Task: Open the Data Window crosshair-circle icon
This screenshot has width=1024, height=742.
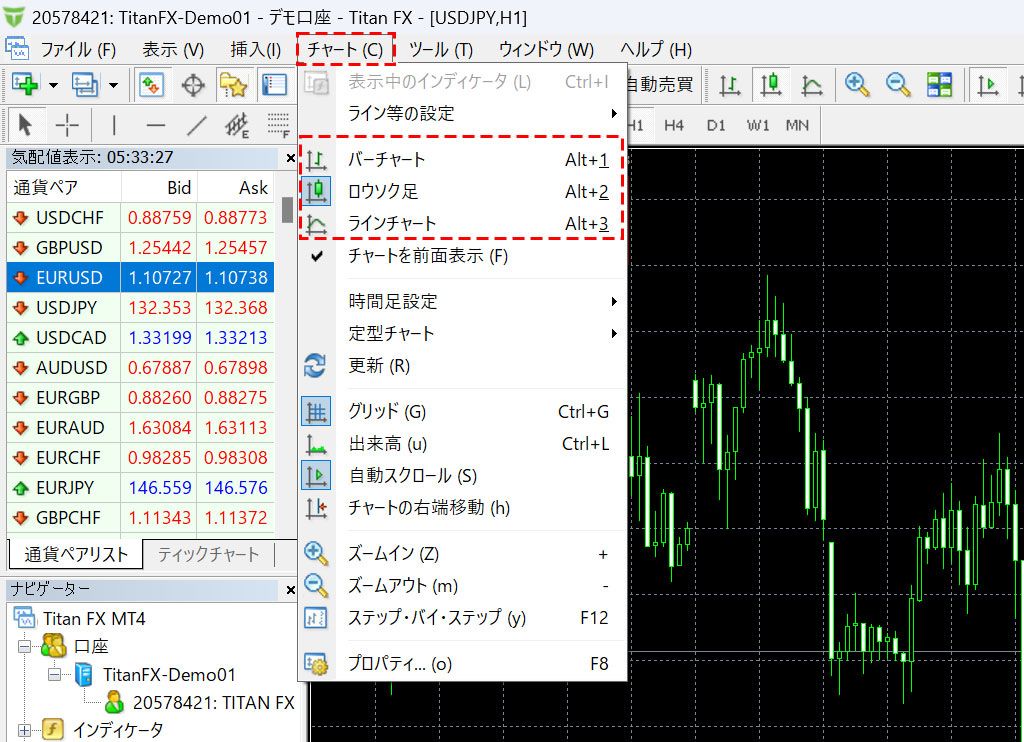Action: [192, 85]
